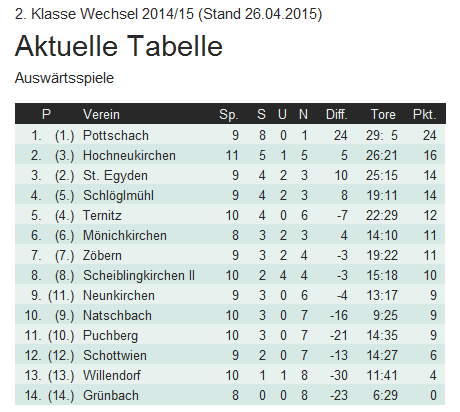
Task: Select the Natschbach row entry
Action: pyautogui.click(x=117, y=315)
